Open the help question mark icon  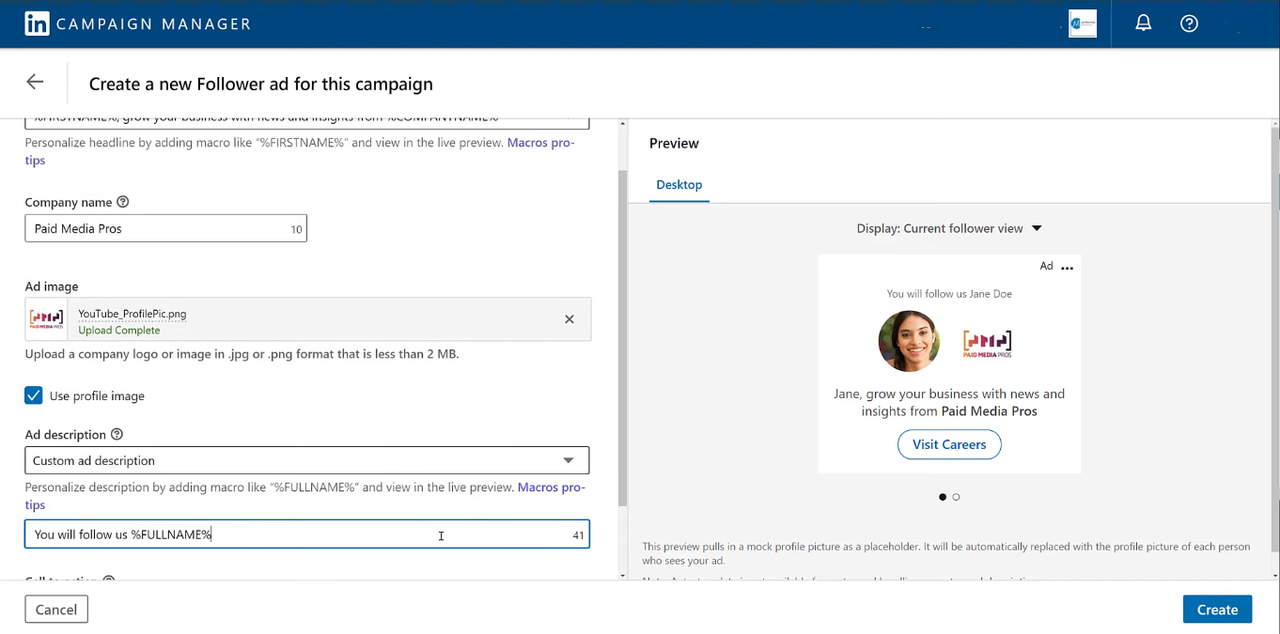pyautogui.click(x=1189, y=23)
